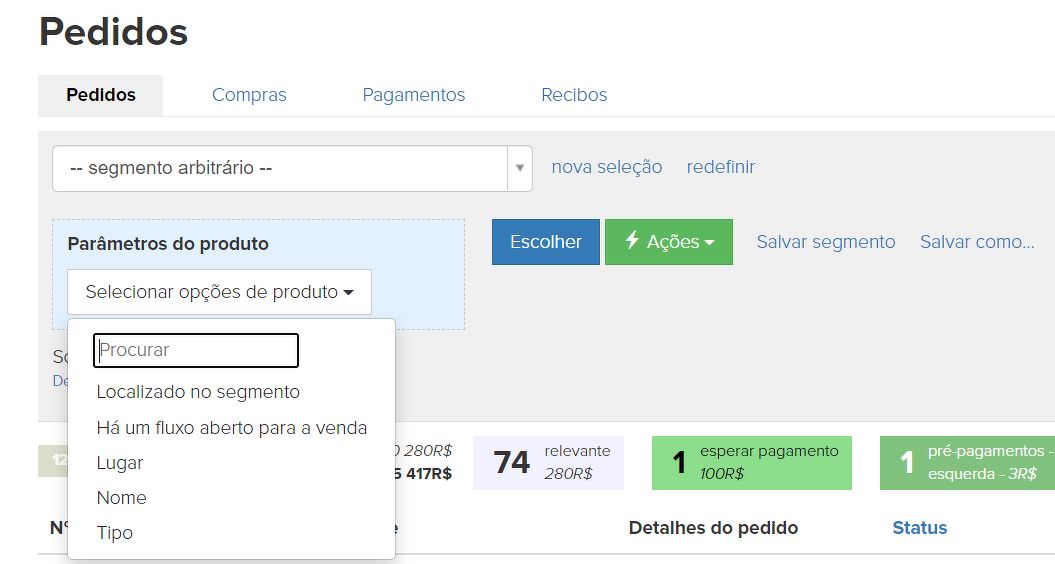
Task: Pick the Nome option from list
Action: click(x=122, y=498)
